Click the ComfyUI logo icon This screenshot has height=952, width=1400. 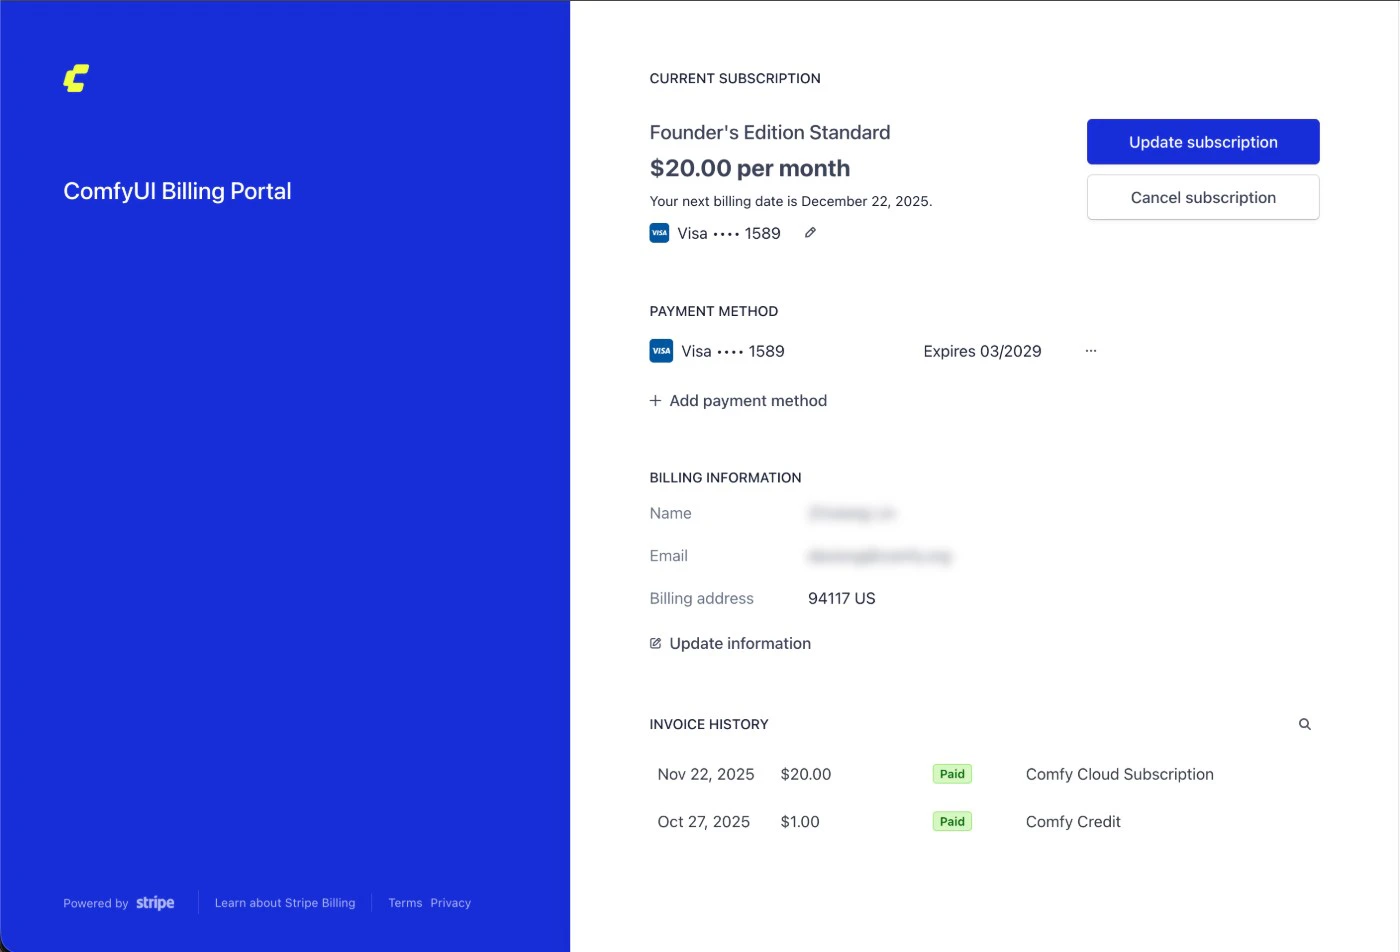[74, 77]
